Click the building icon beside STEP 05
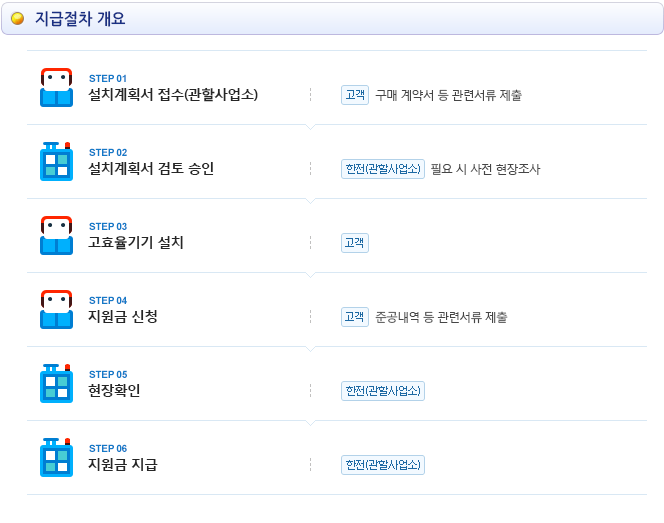664x523 pixels. pos(56,383)
